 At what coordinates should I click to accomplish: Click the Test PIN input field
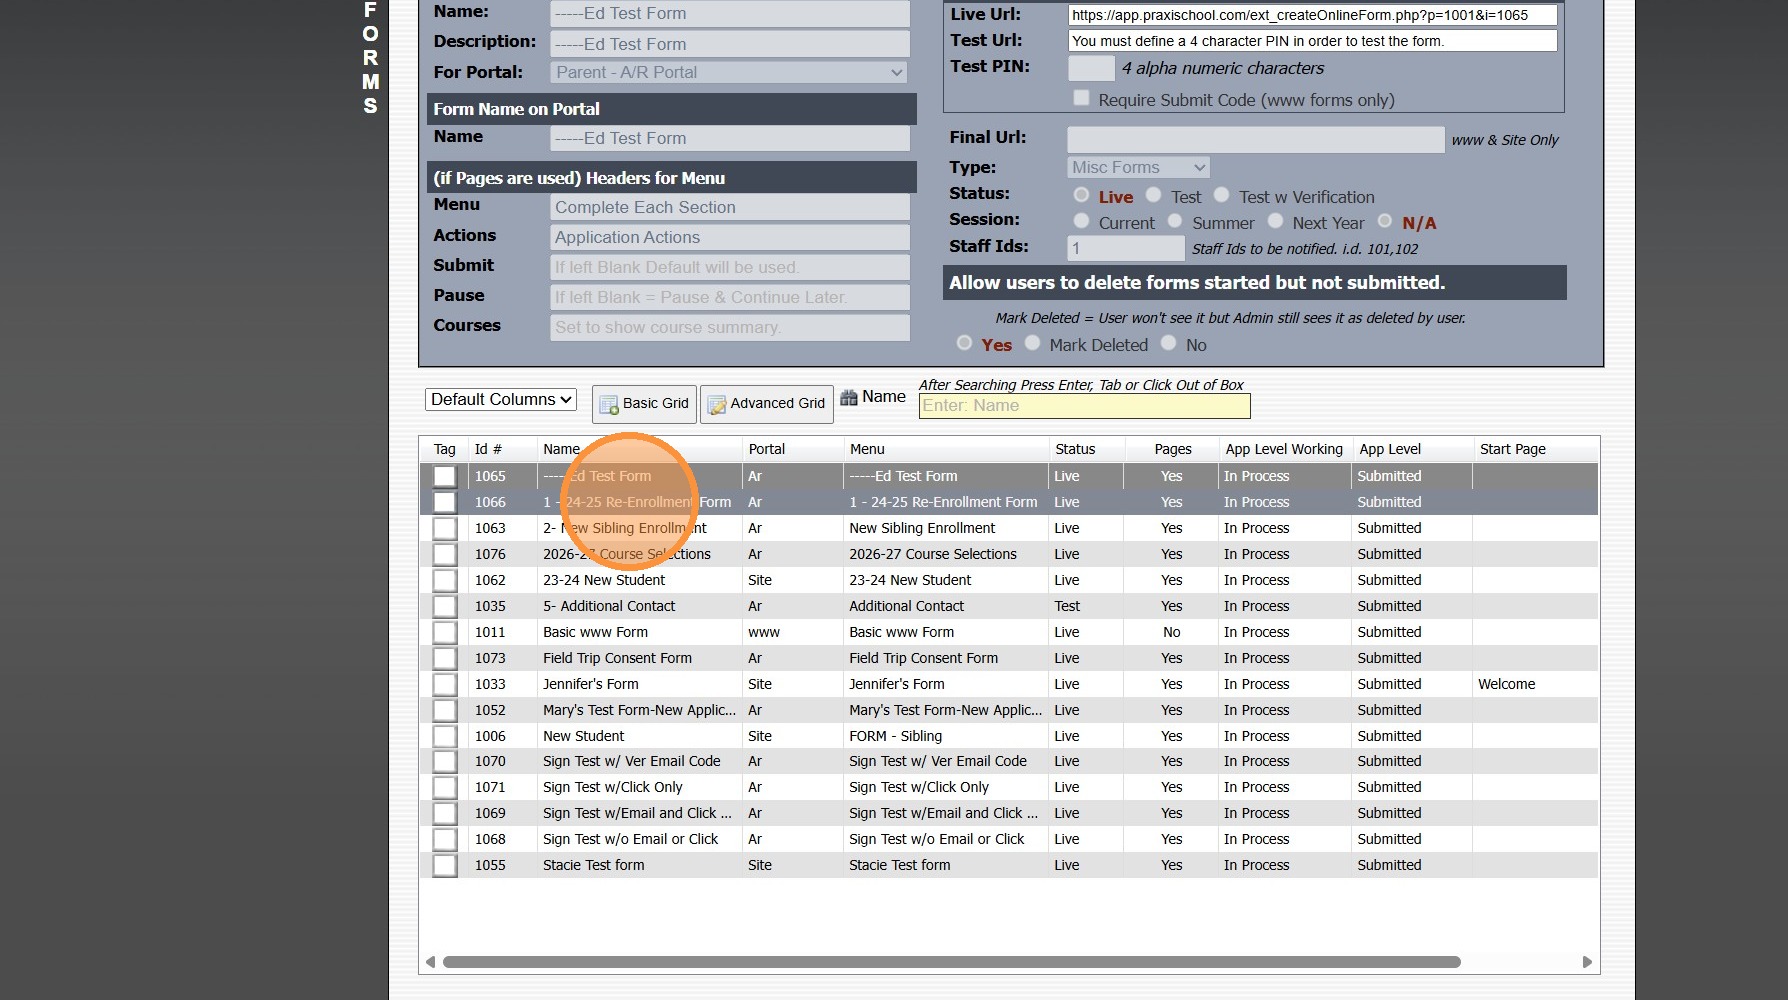(x=1090, y=67)
